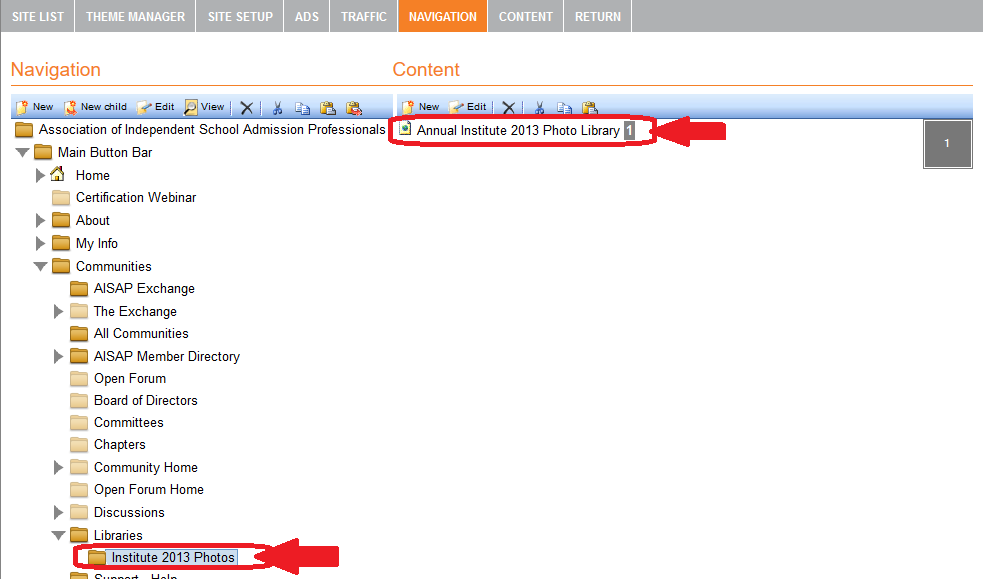Select The Exchange folder
The height and width of the screenshot is (579, 983).
(x=135, y=311)
